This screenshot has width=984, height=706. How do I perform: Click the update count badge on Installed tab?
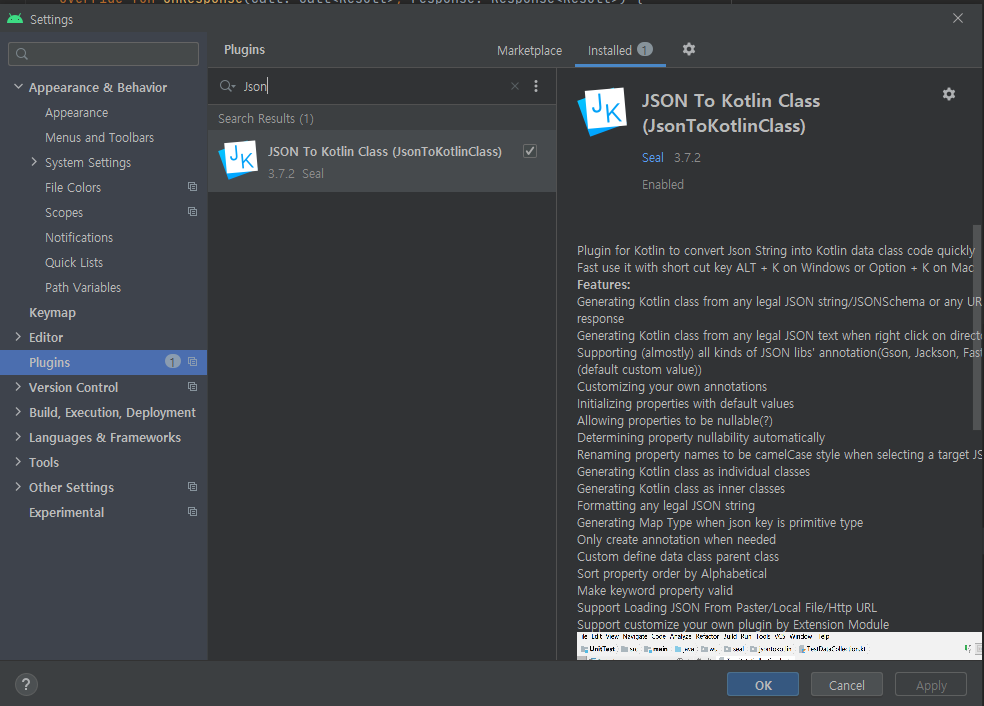click(645, 49)
